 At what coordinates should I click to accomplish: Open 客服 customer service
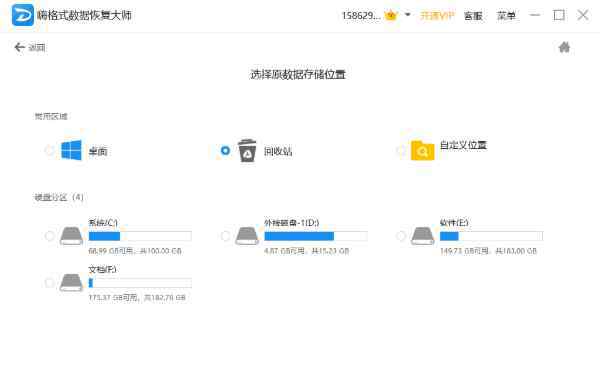[473, 16]
